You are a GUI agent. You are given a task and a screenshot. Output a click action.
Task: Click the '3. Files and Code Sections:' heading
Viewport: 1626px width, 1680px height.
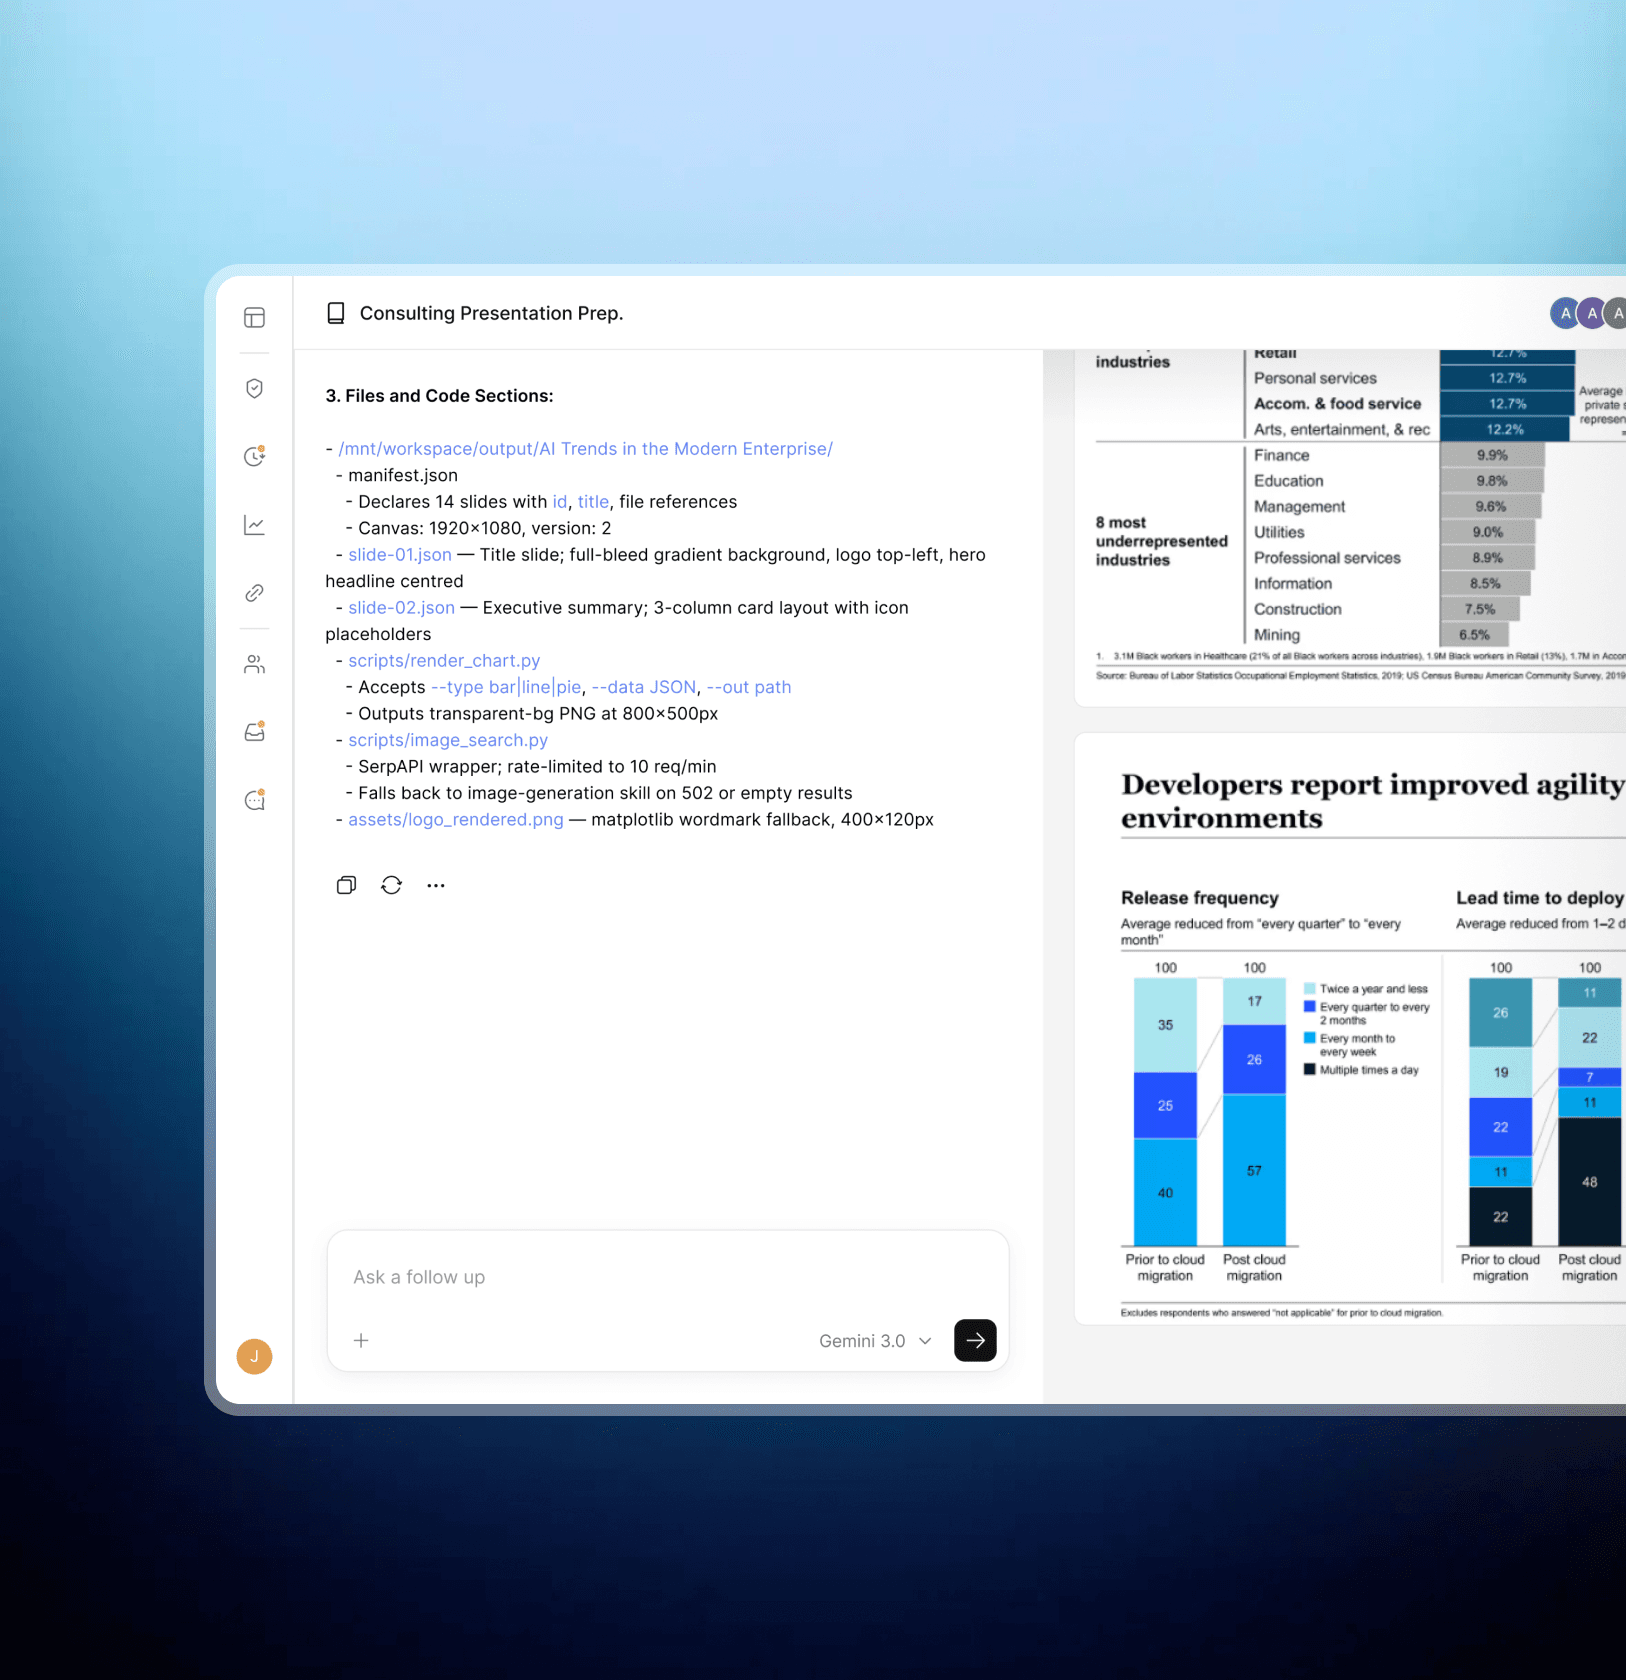(439, 396)
